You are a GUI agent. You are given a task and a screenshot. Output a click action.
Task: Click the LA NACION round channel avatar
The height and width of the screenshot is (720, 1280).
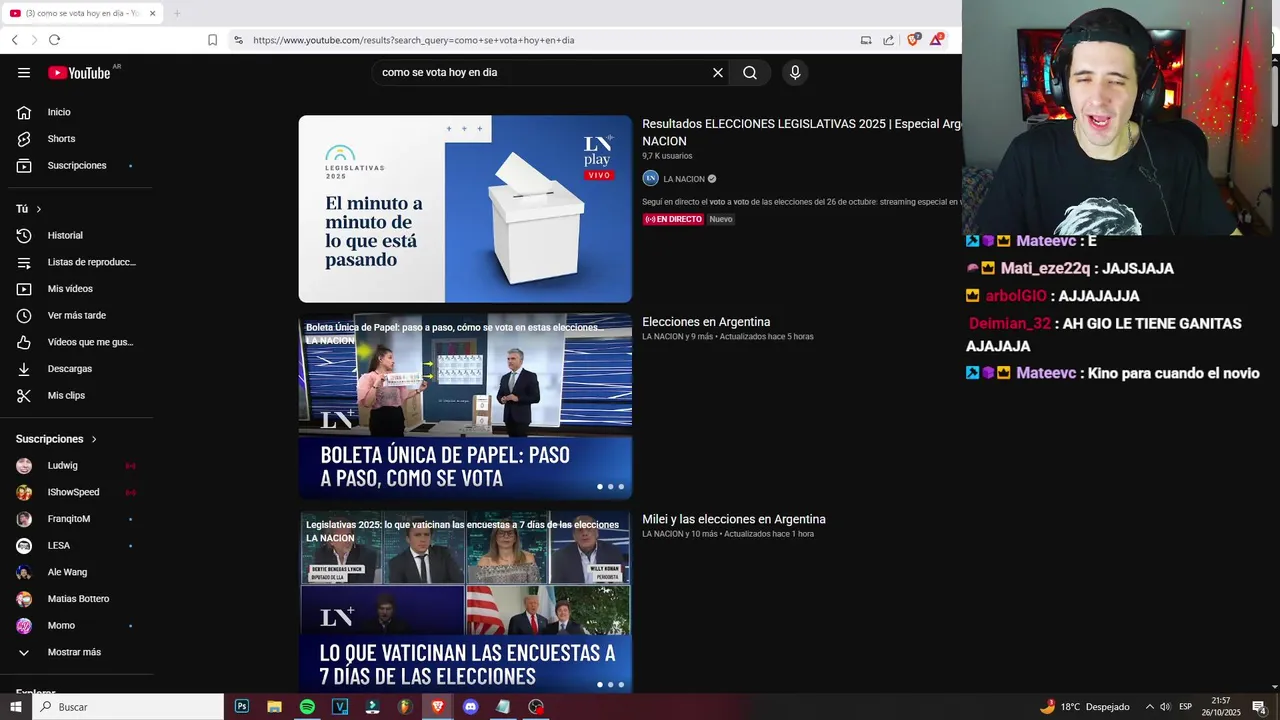650,178
